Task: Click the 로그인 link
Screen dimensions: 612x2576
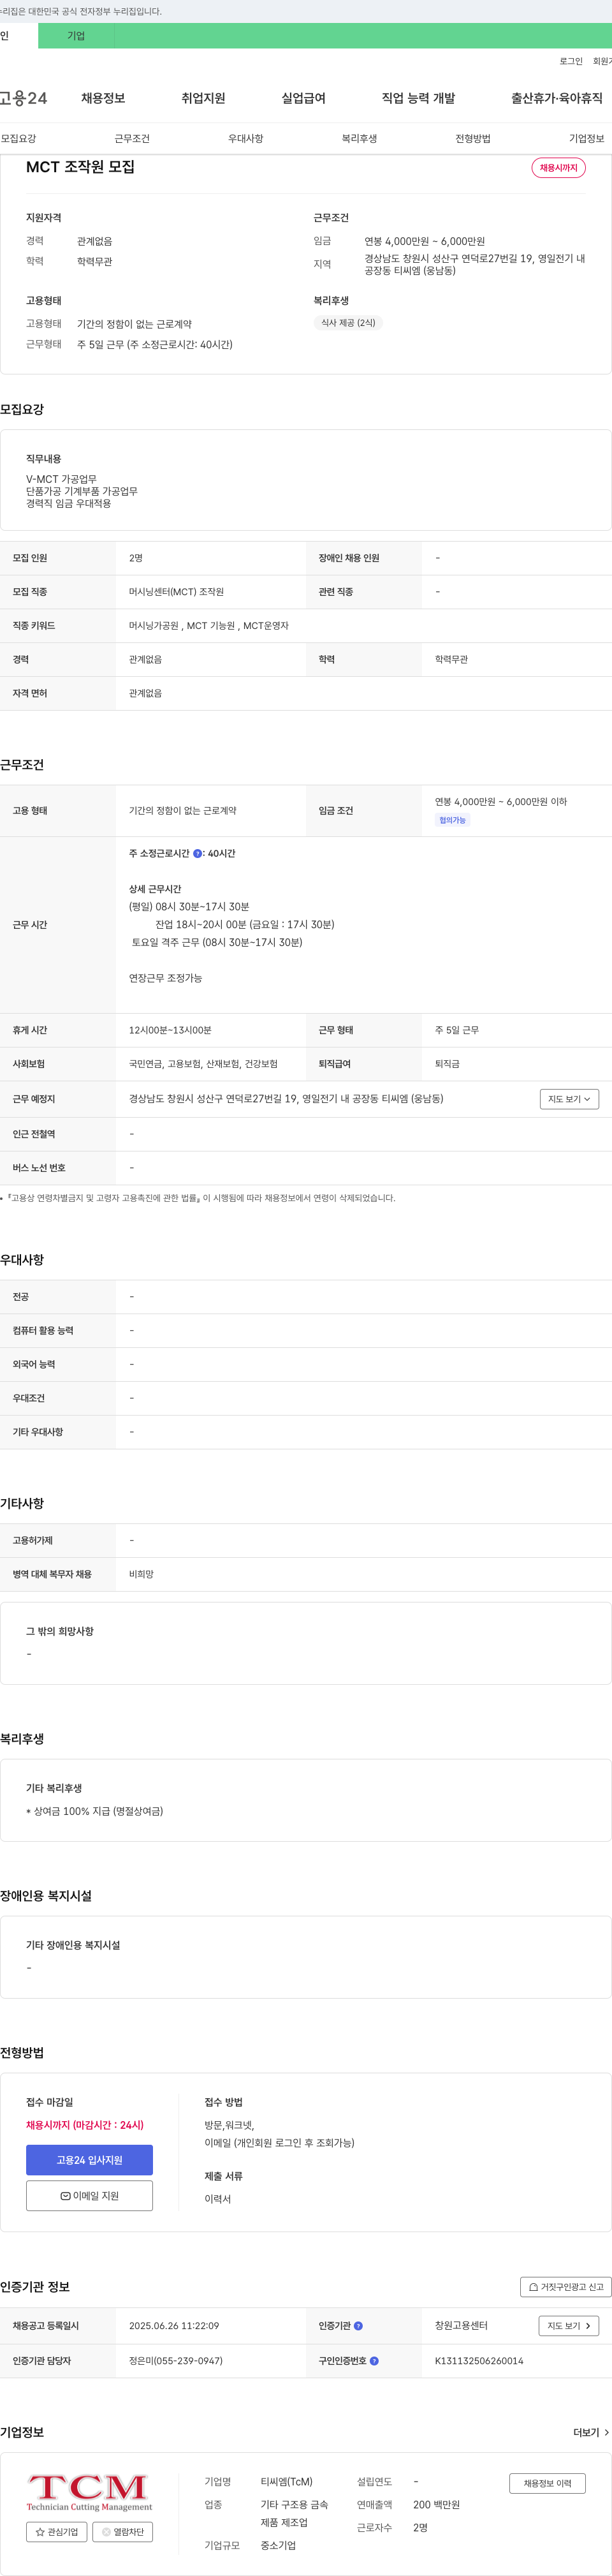Action: pyautogui.click(x=571, y=61)
